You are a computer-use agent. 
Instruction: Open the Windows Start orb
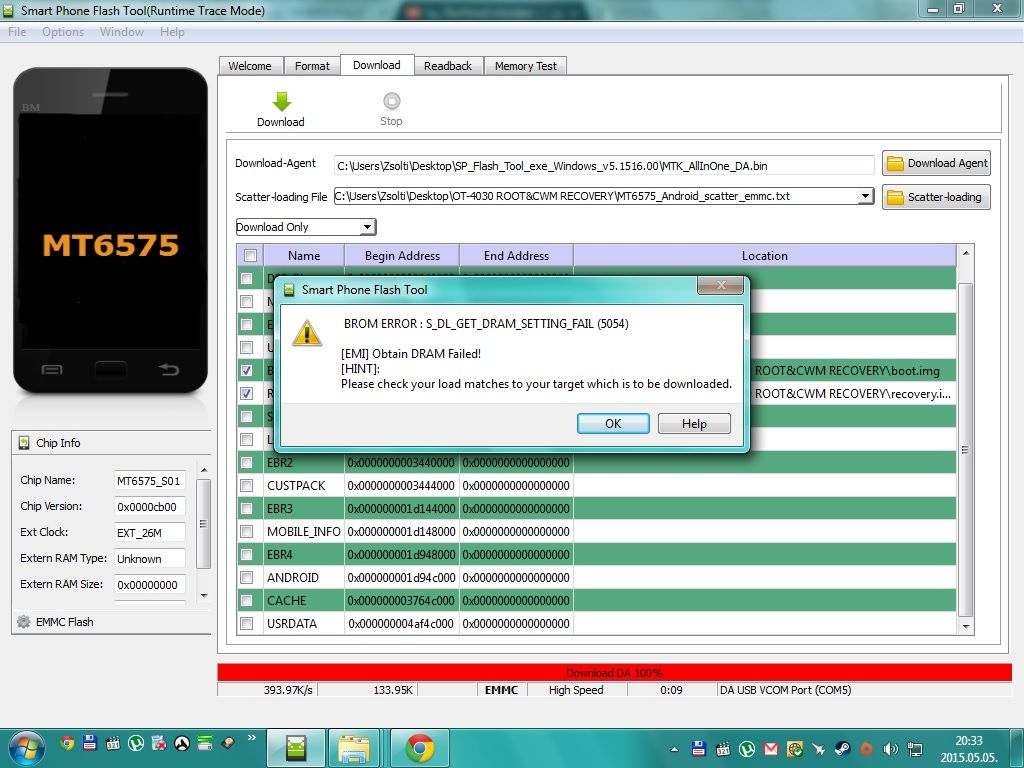point(26,748)
